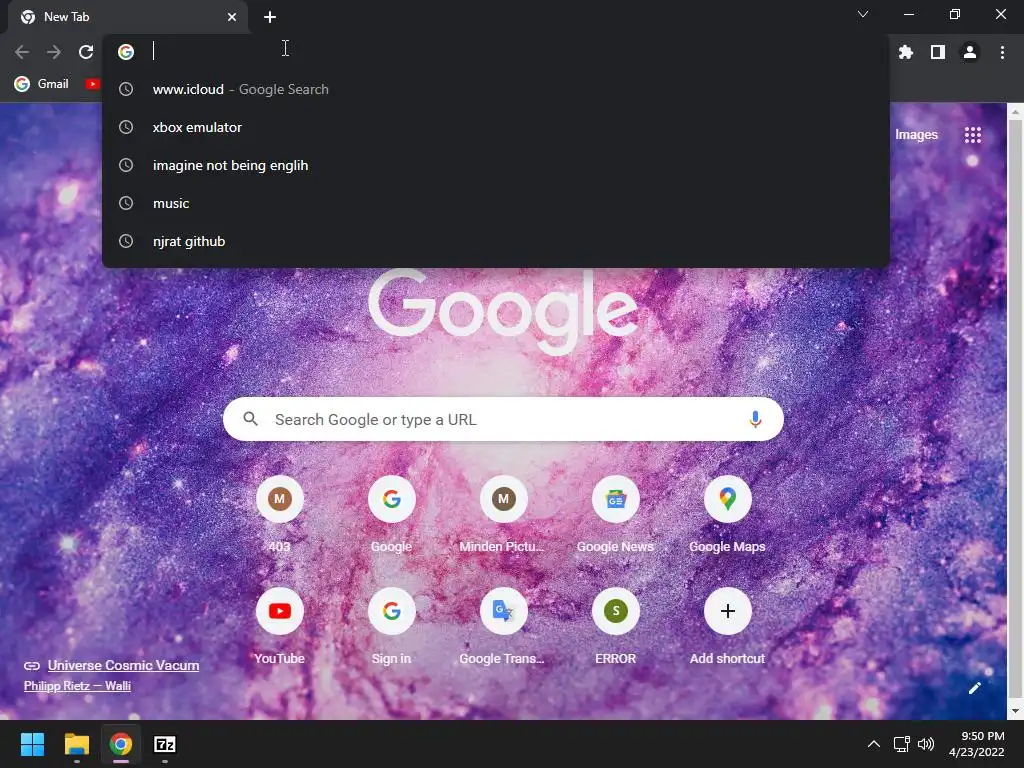The height and width of the screenshot is (768, 1024).
Task: Open the Gmail bookmark
Action: (x=42, y=84)
